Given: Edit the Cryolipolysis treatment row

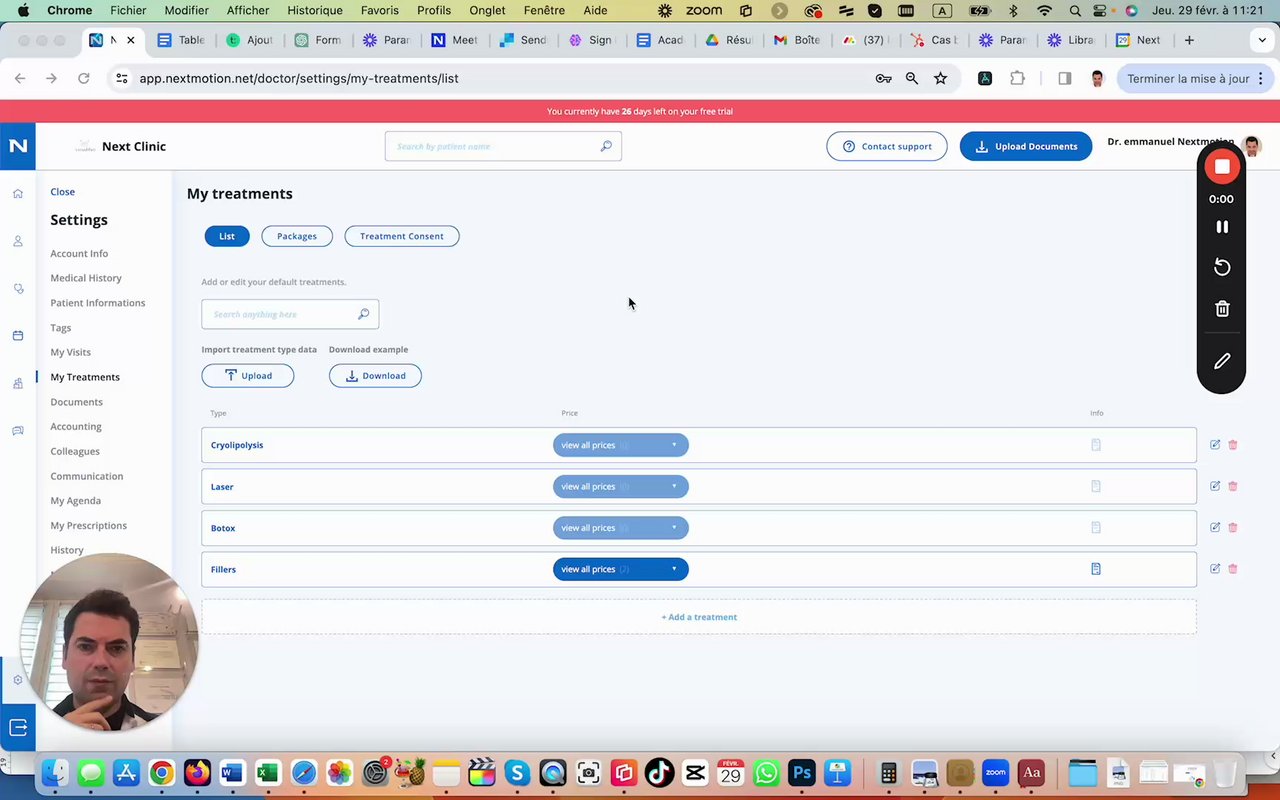Looking at the screenshot, I should (x=1215, y=445).
